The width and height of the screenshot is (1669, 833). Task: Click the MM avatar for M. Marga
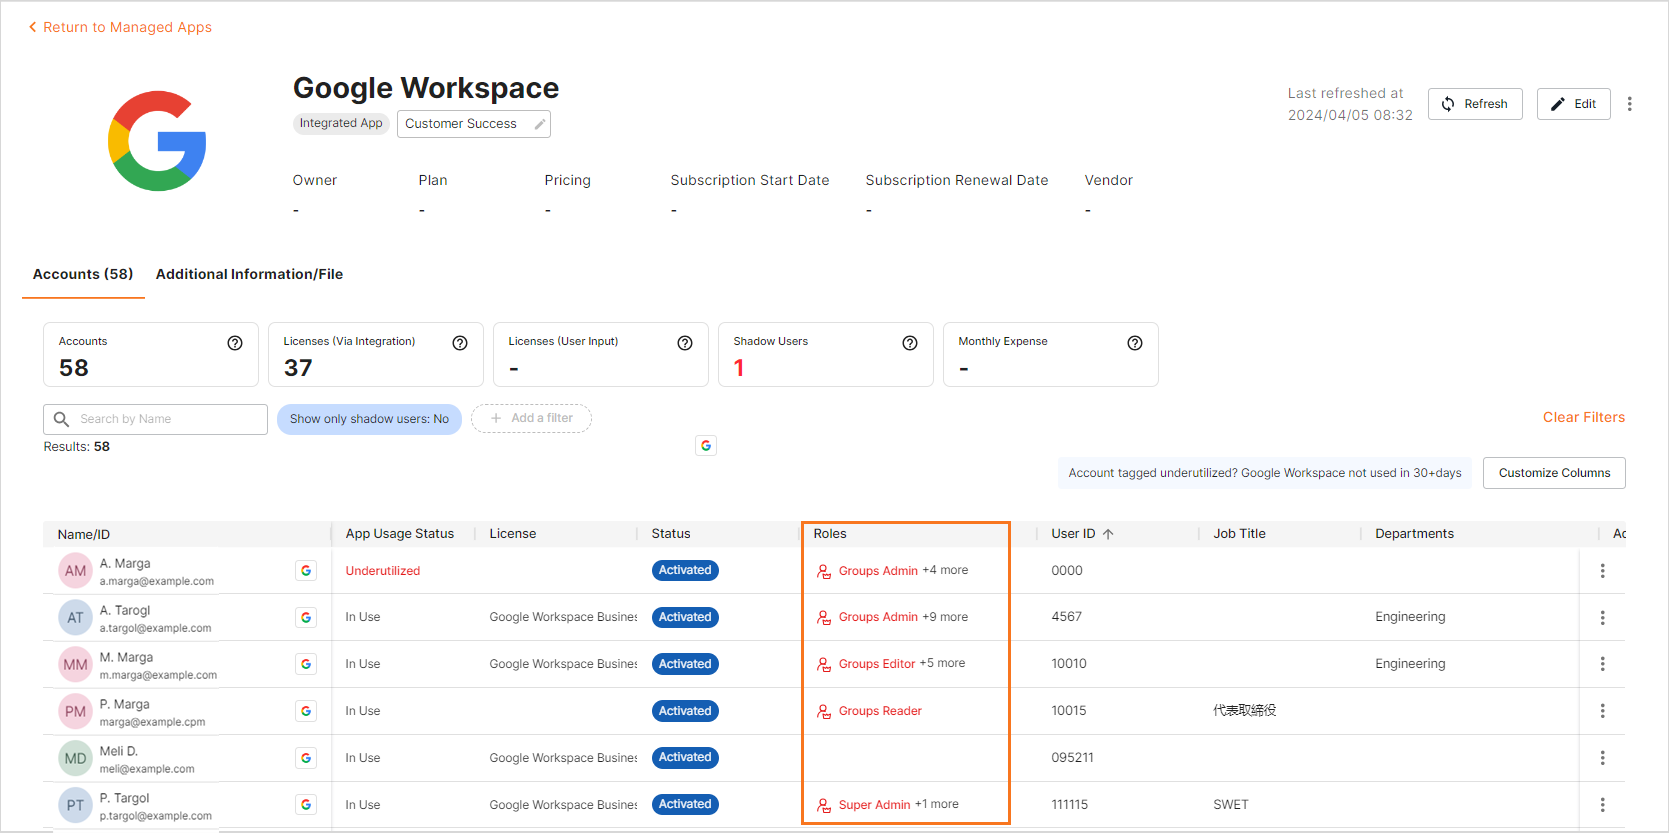76,665
